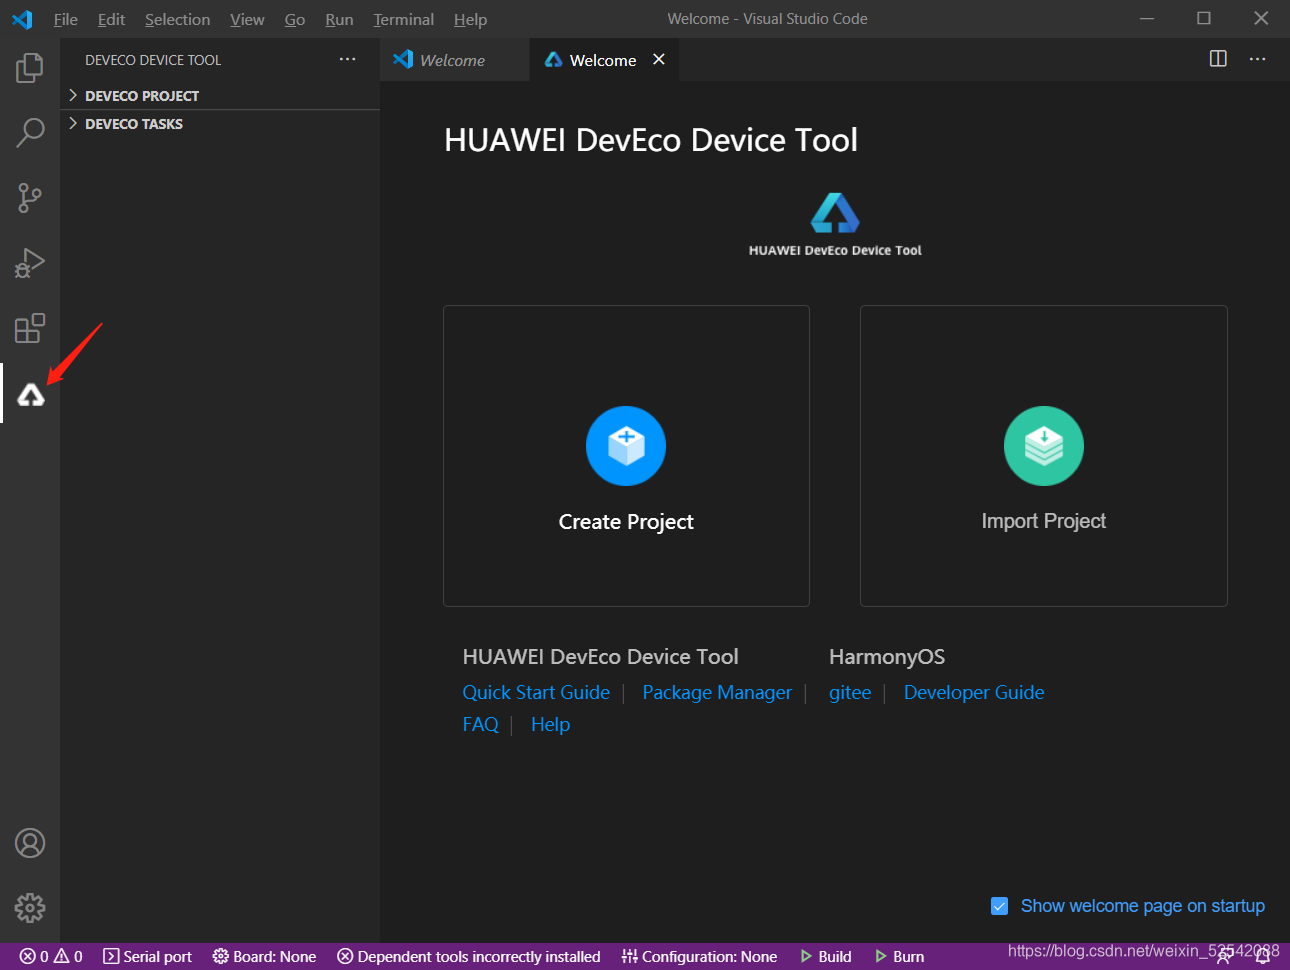Open the Accounts menu icon

(x=30, y=843)
